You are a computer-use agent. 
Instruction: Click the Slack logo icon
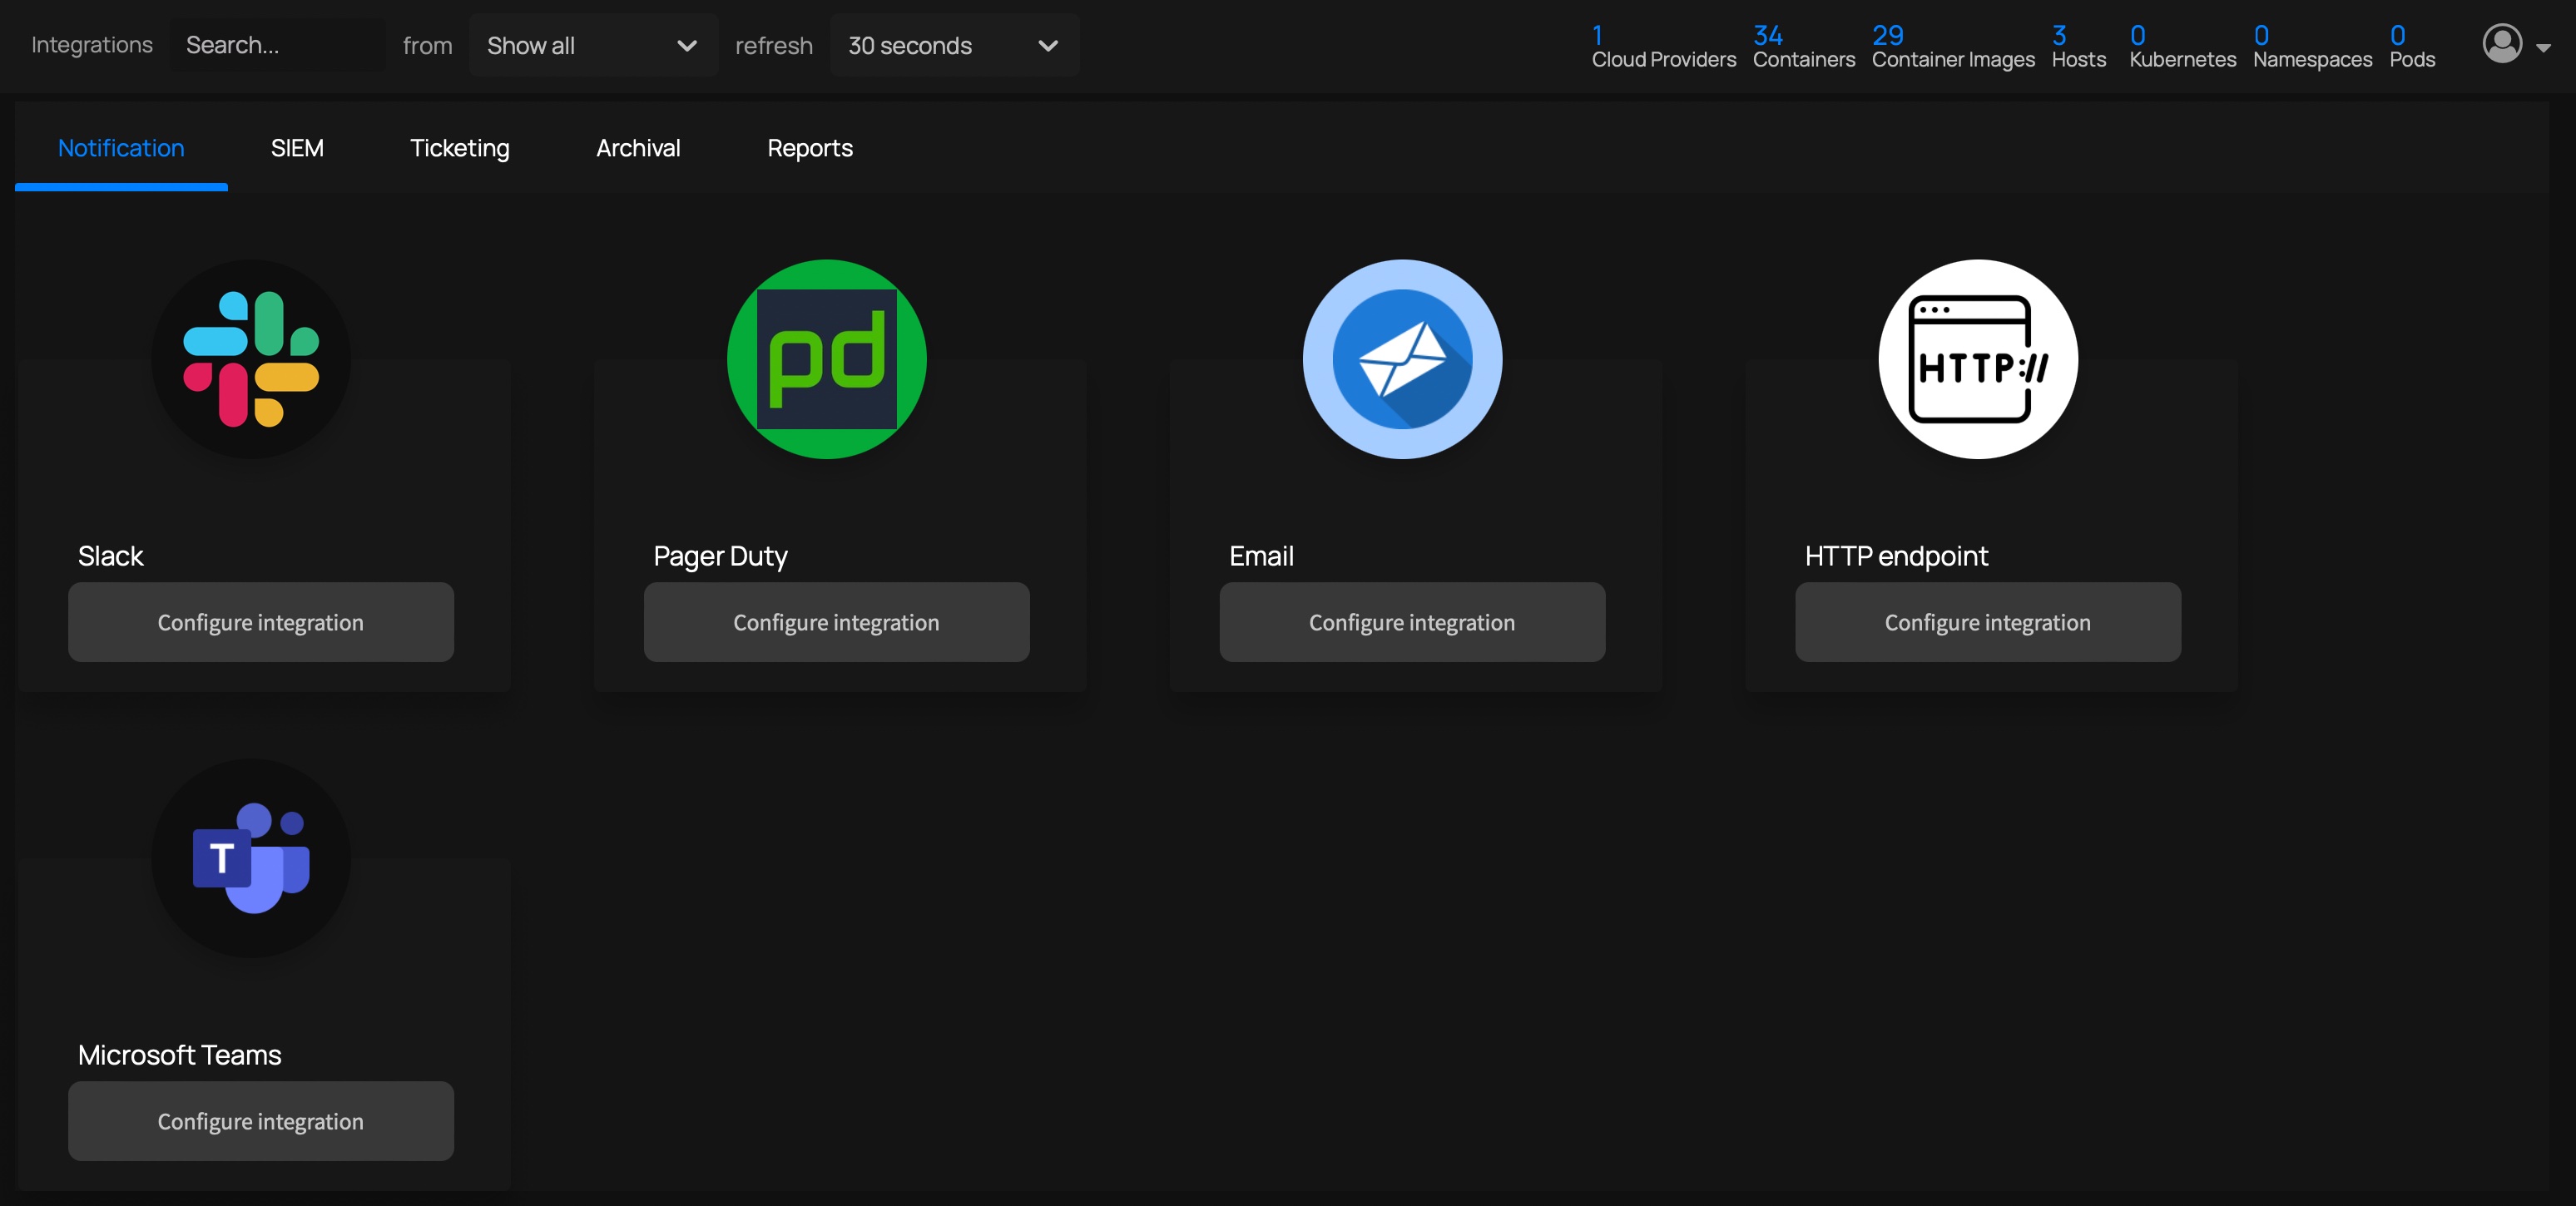coord(251,359)
